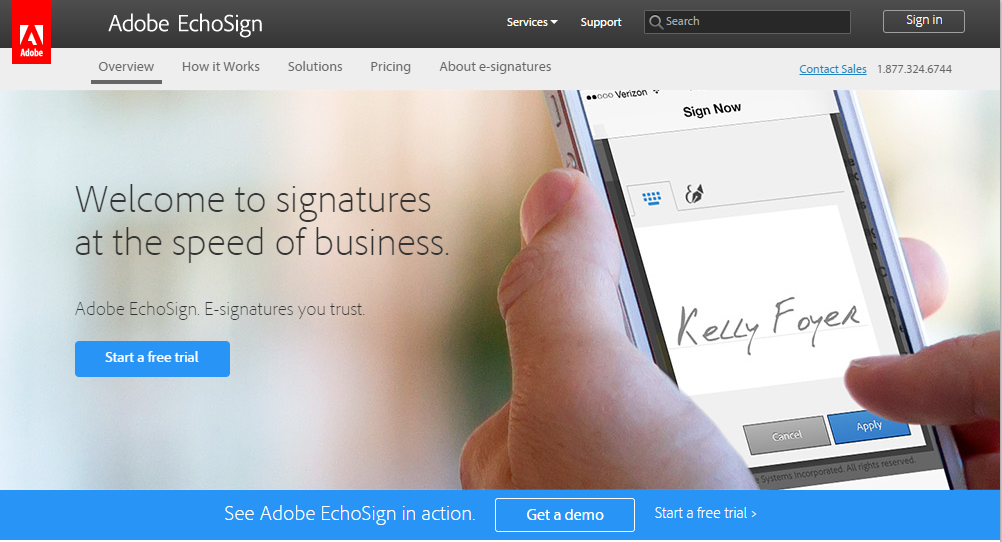The width and height of the screenshot is (1002, 542).
Task: Open About e-signatures tab
Action: pos(495,66)
